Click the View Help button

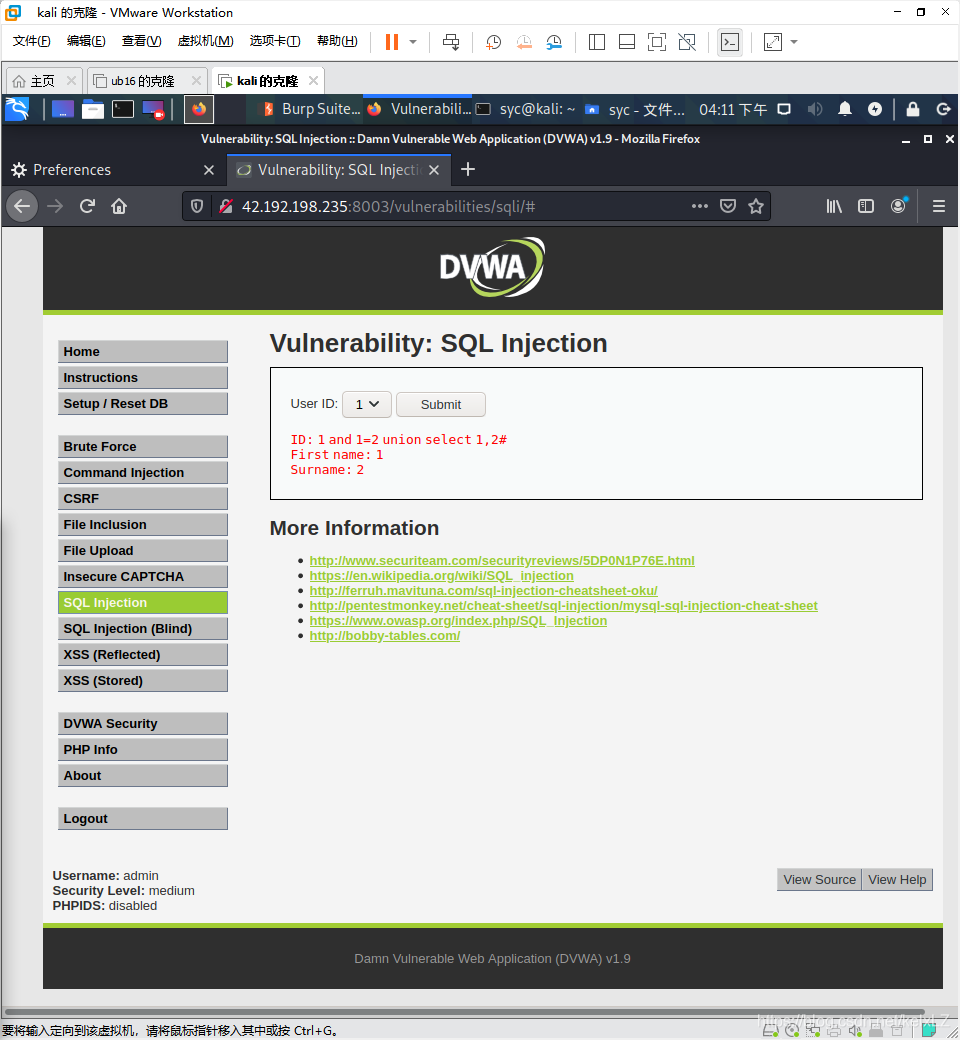pyautogui.click(x=897, y=879)
